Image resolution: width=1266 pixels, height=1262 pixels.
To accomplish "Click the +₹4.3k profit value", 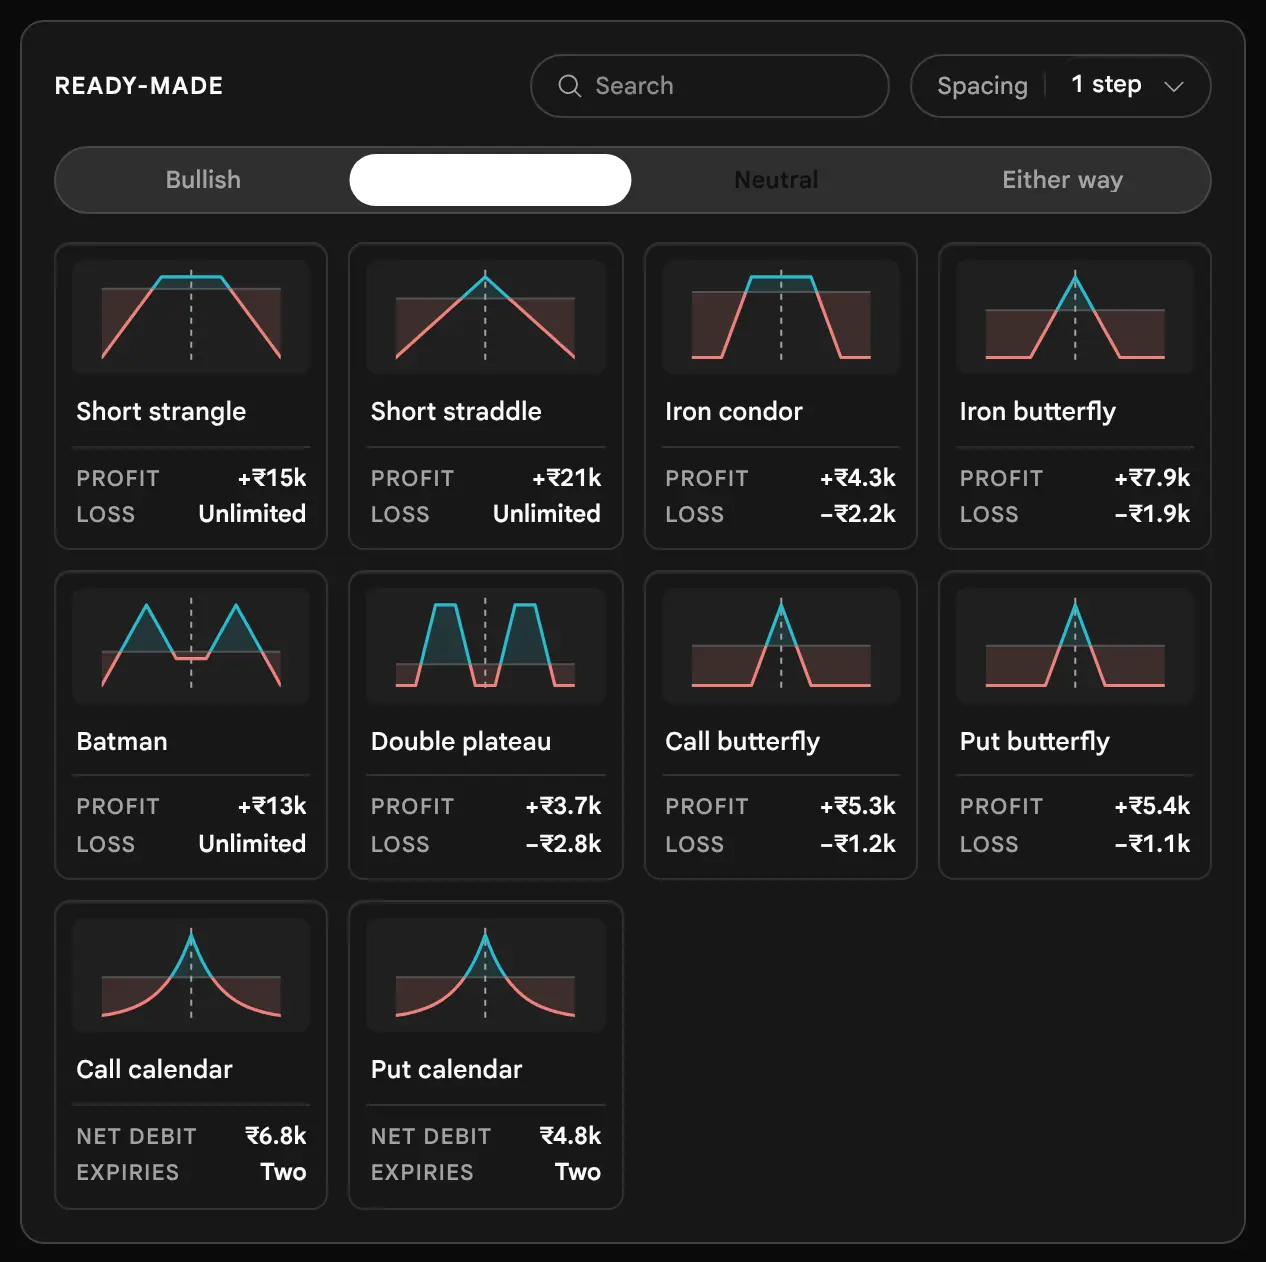I will pyautogui.click(x=858, y=478).
